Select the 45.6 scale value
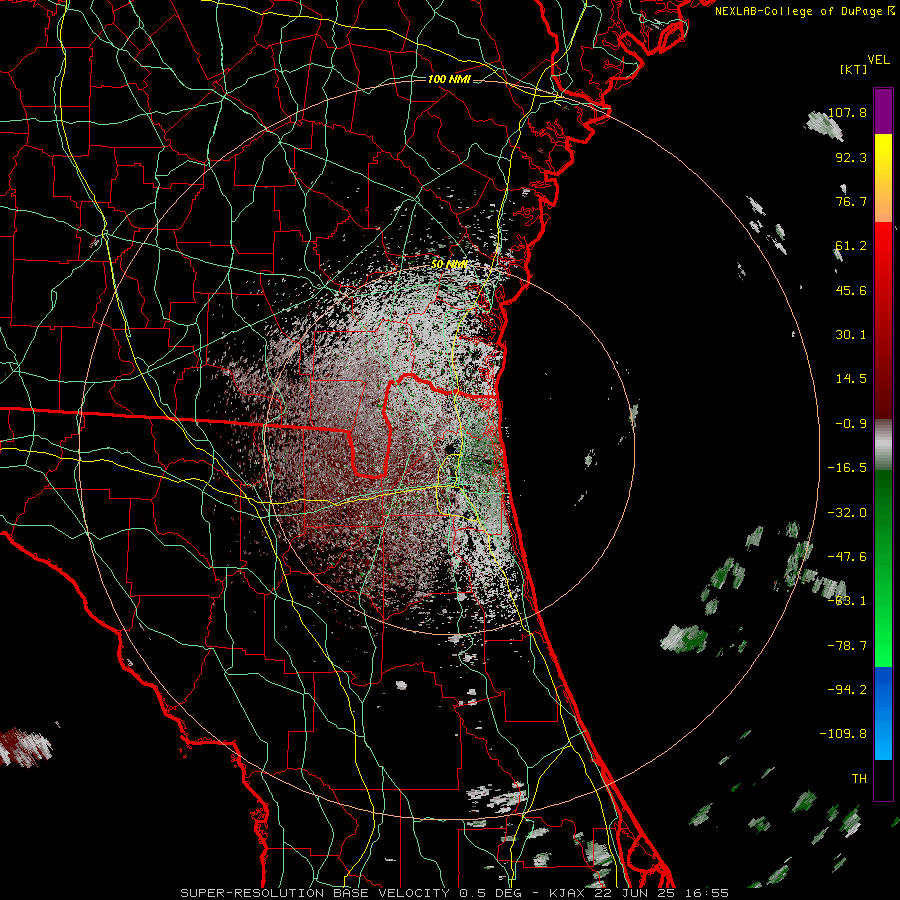The width and height of the screenshot is (900, 900). coord(851,290)
